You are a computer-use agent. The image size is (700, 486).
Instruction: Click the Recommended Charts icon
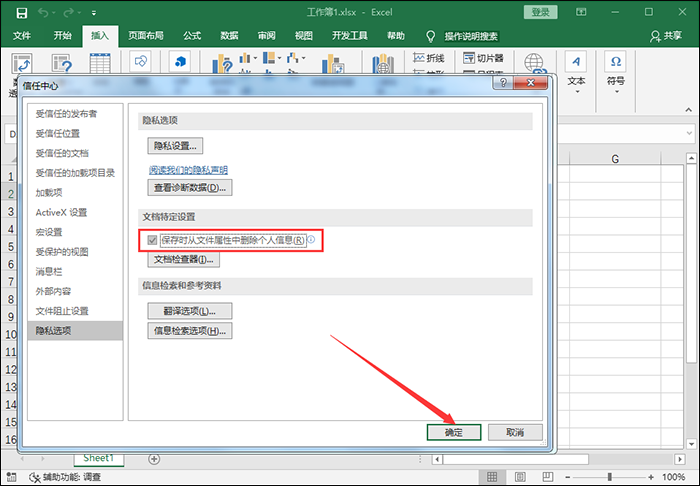point(222,64)
